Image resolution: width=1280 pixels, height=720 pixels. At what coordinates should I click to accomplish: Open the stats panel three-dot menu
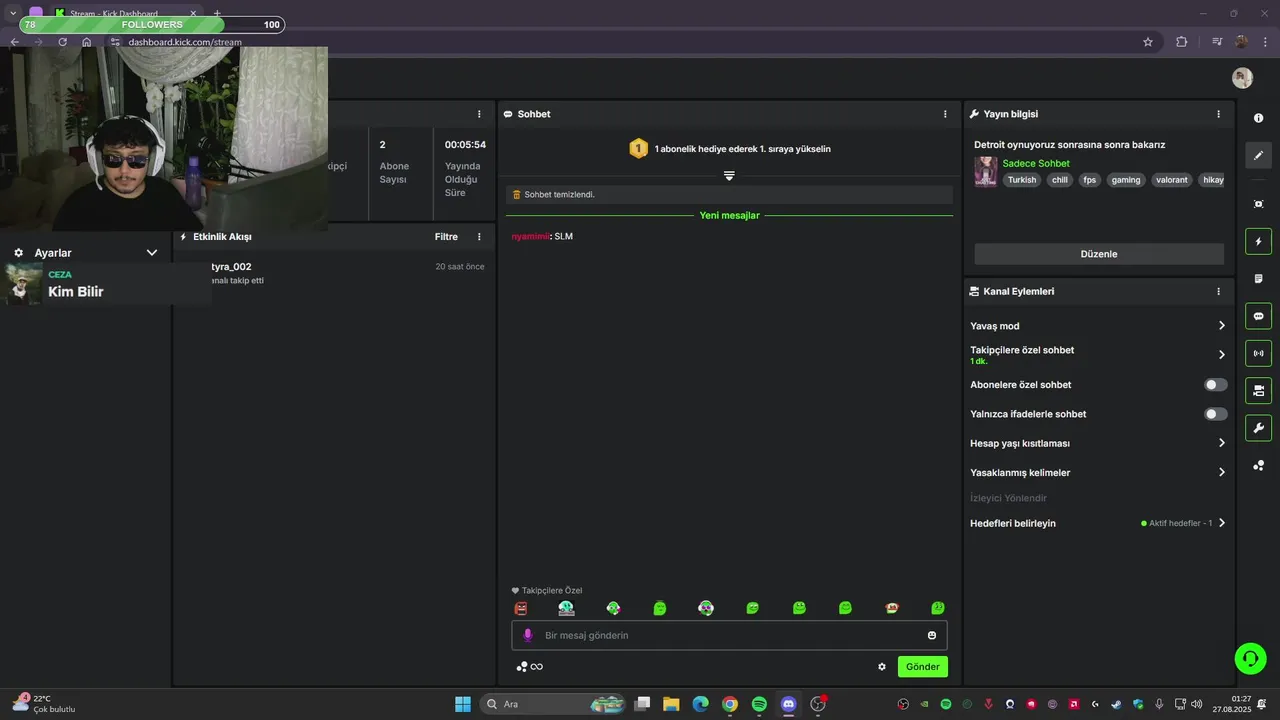pyautogui.click(x=479, y=114)
